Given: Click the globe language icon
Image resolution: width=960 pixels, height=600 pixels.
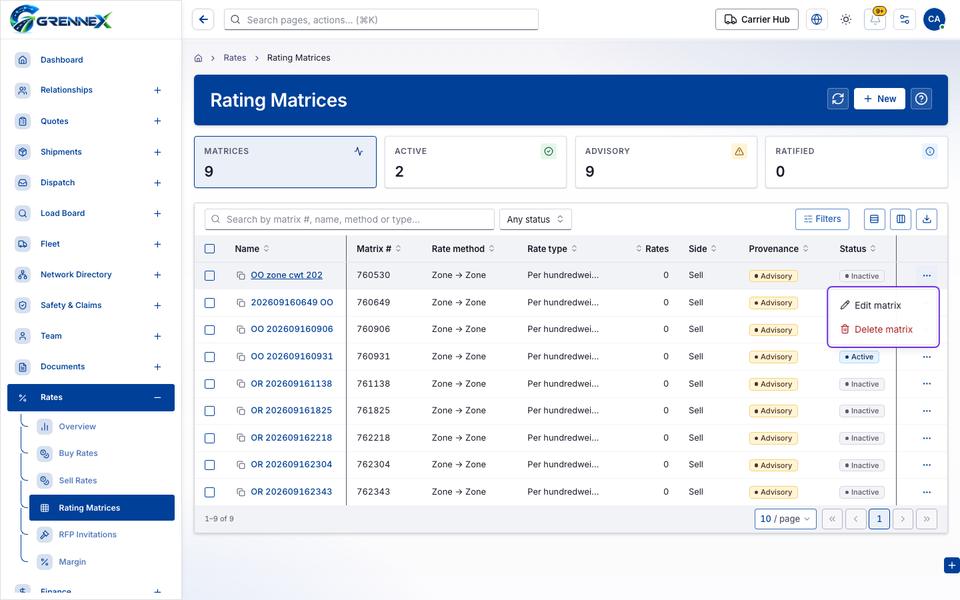Looking at the screenshot, I should [x=816, y=20].
